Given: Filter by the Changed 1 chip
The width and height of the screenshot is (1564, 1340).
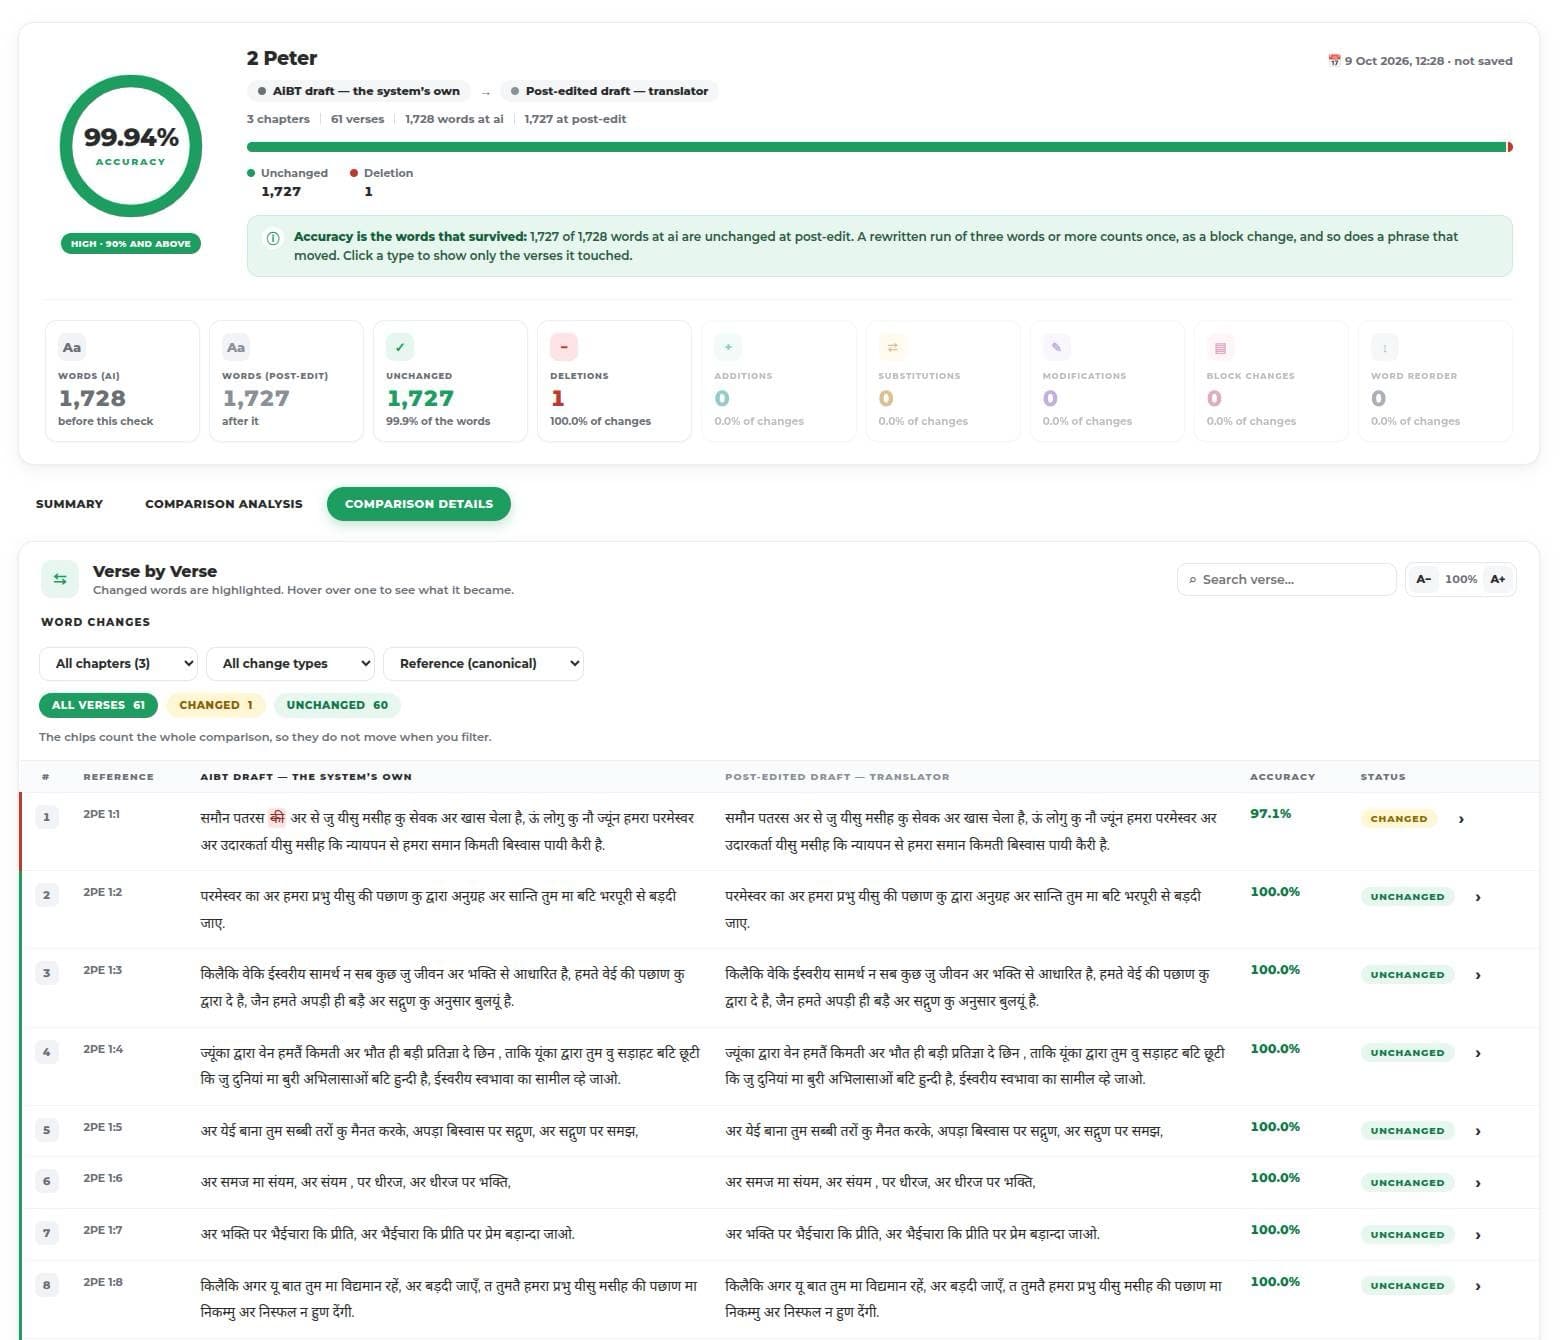Looking at the screenshot, I should 216,705.
